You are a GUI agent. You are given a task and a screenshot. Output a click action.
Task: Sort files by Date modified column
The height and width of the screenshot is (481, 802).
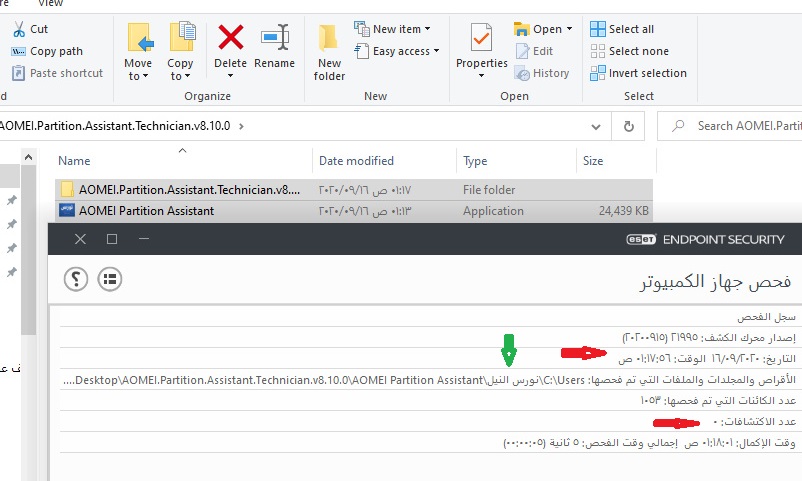click(x=356, y=161)
